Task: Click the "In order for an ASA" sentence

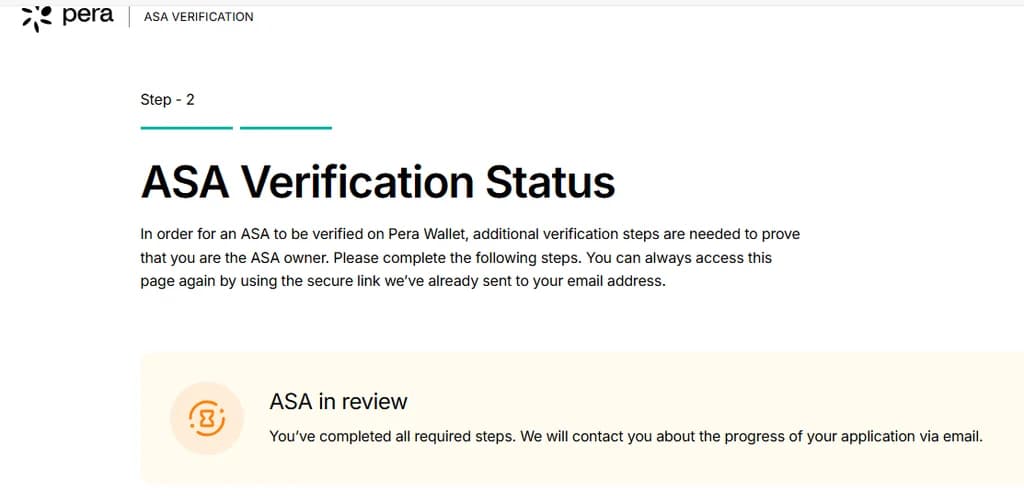Action: tap(200, 234)
